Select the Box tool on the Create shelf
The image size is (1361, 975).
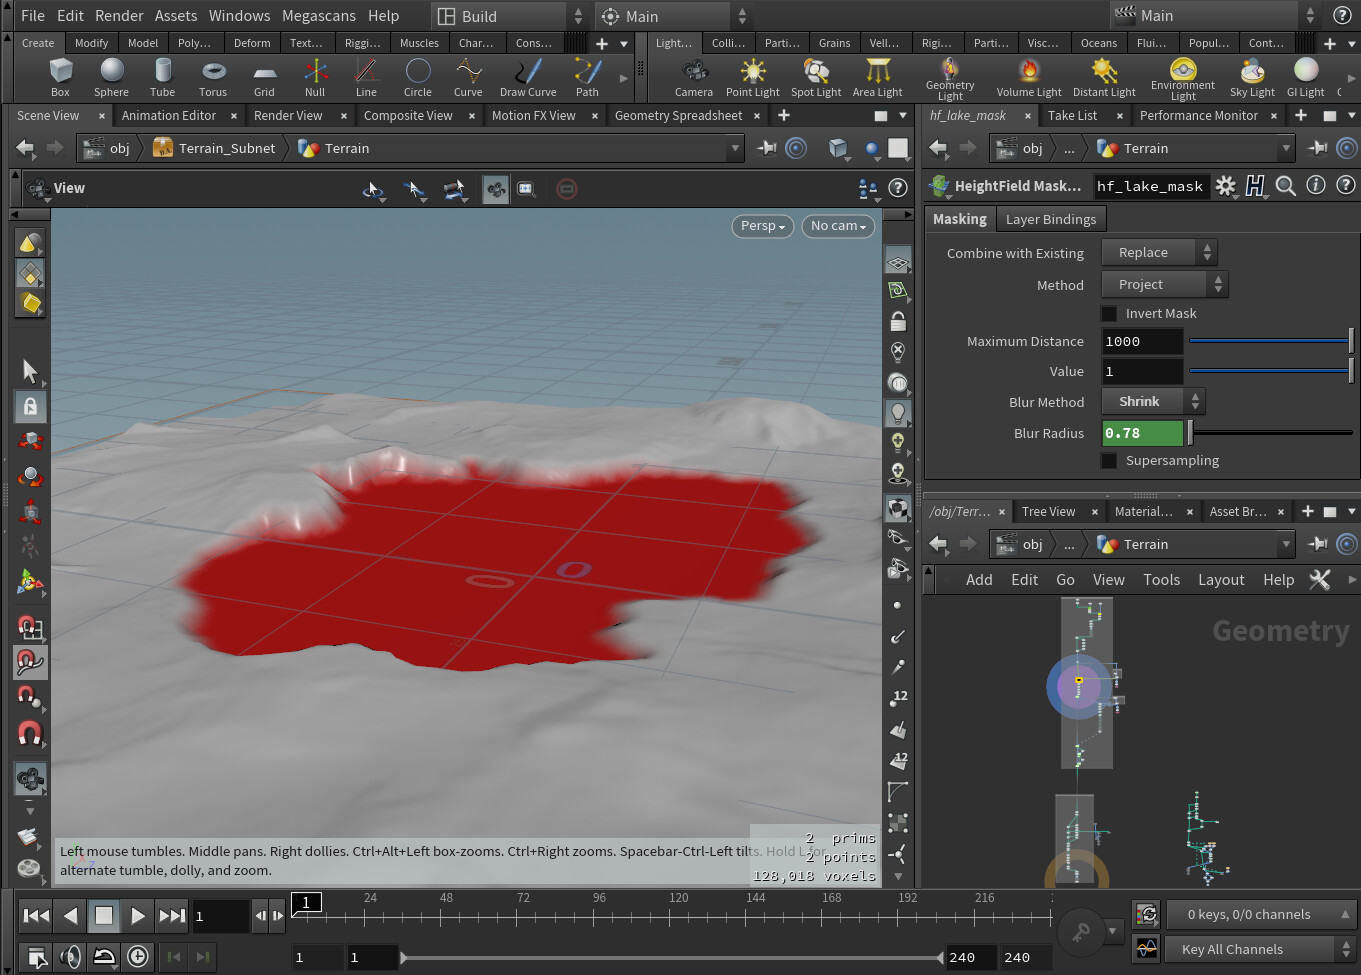60,76
